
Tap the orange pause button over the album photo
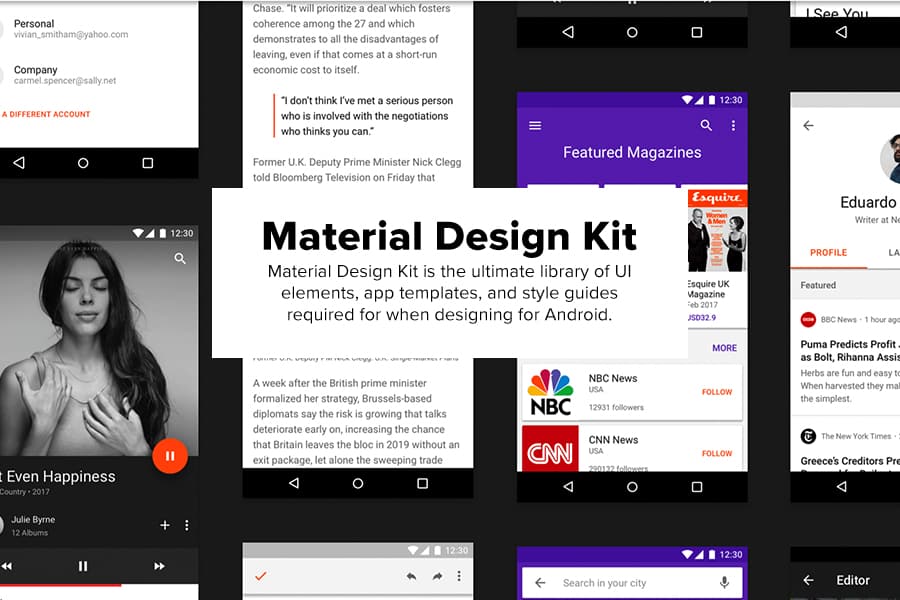pos(170,456)
